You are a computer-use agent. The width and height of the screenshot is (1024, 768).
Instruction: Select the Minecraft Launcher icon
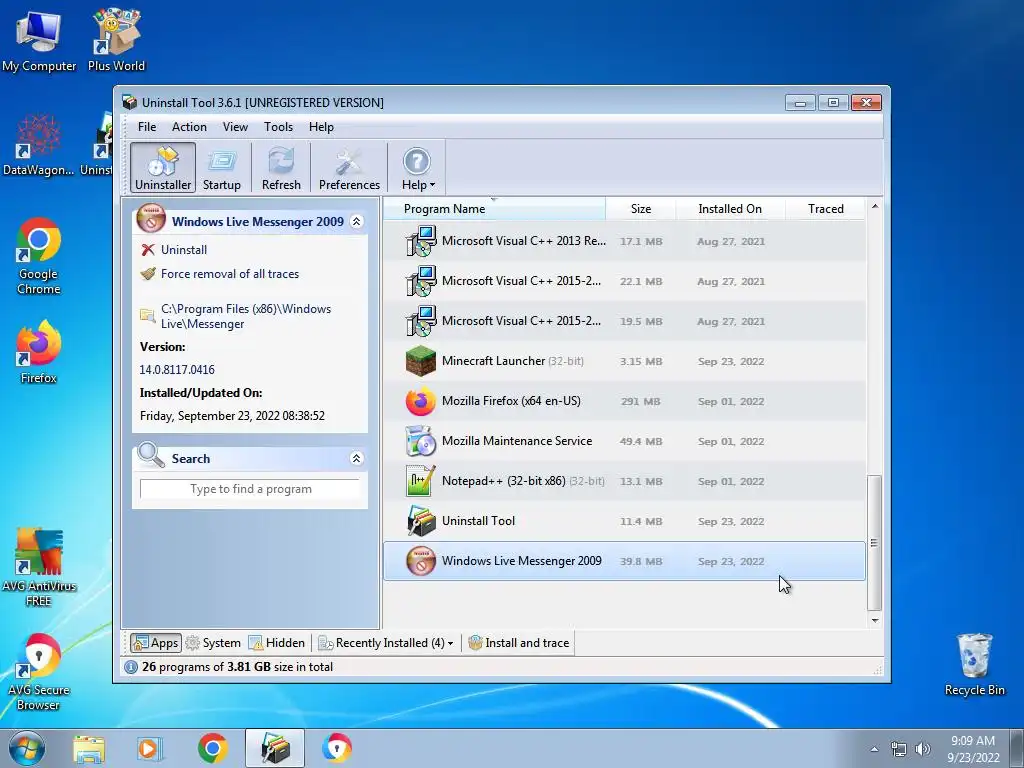421,361
